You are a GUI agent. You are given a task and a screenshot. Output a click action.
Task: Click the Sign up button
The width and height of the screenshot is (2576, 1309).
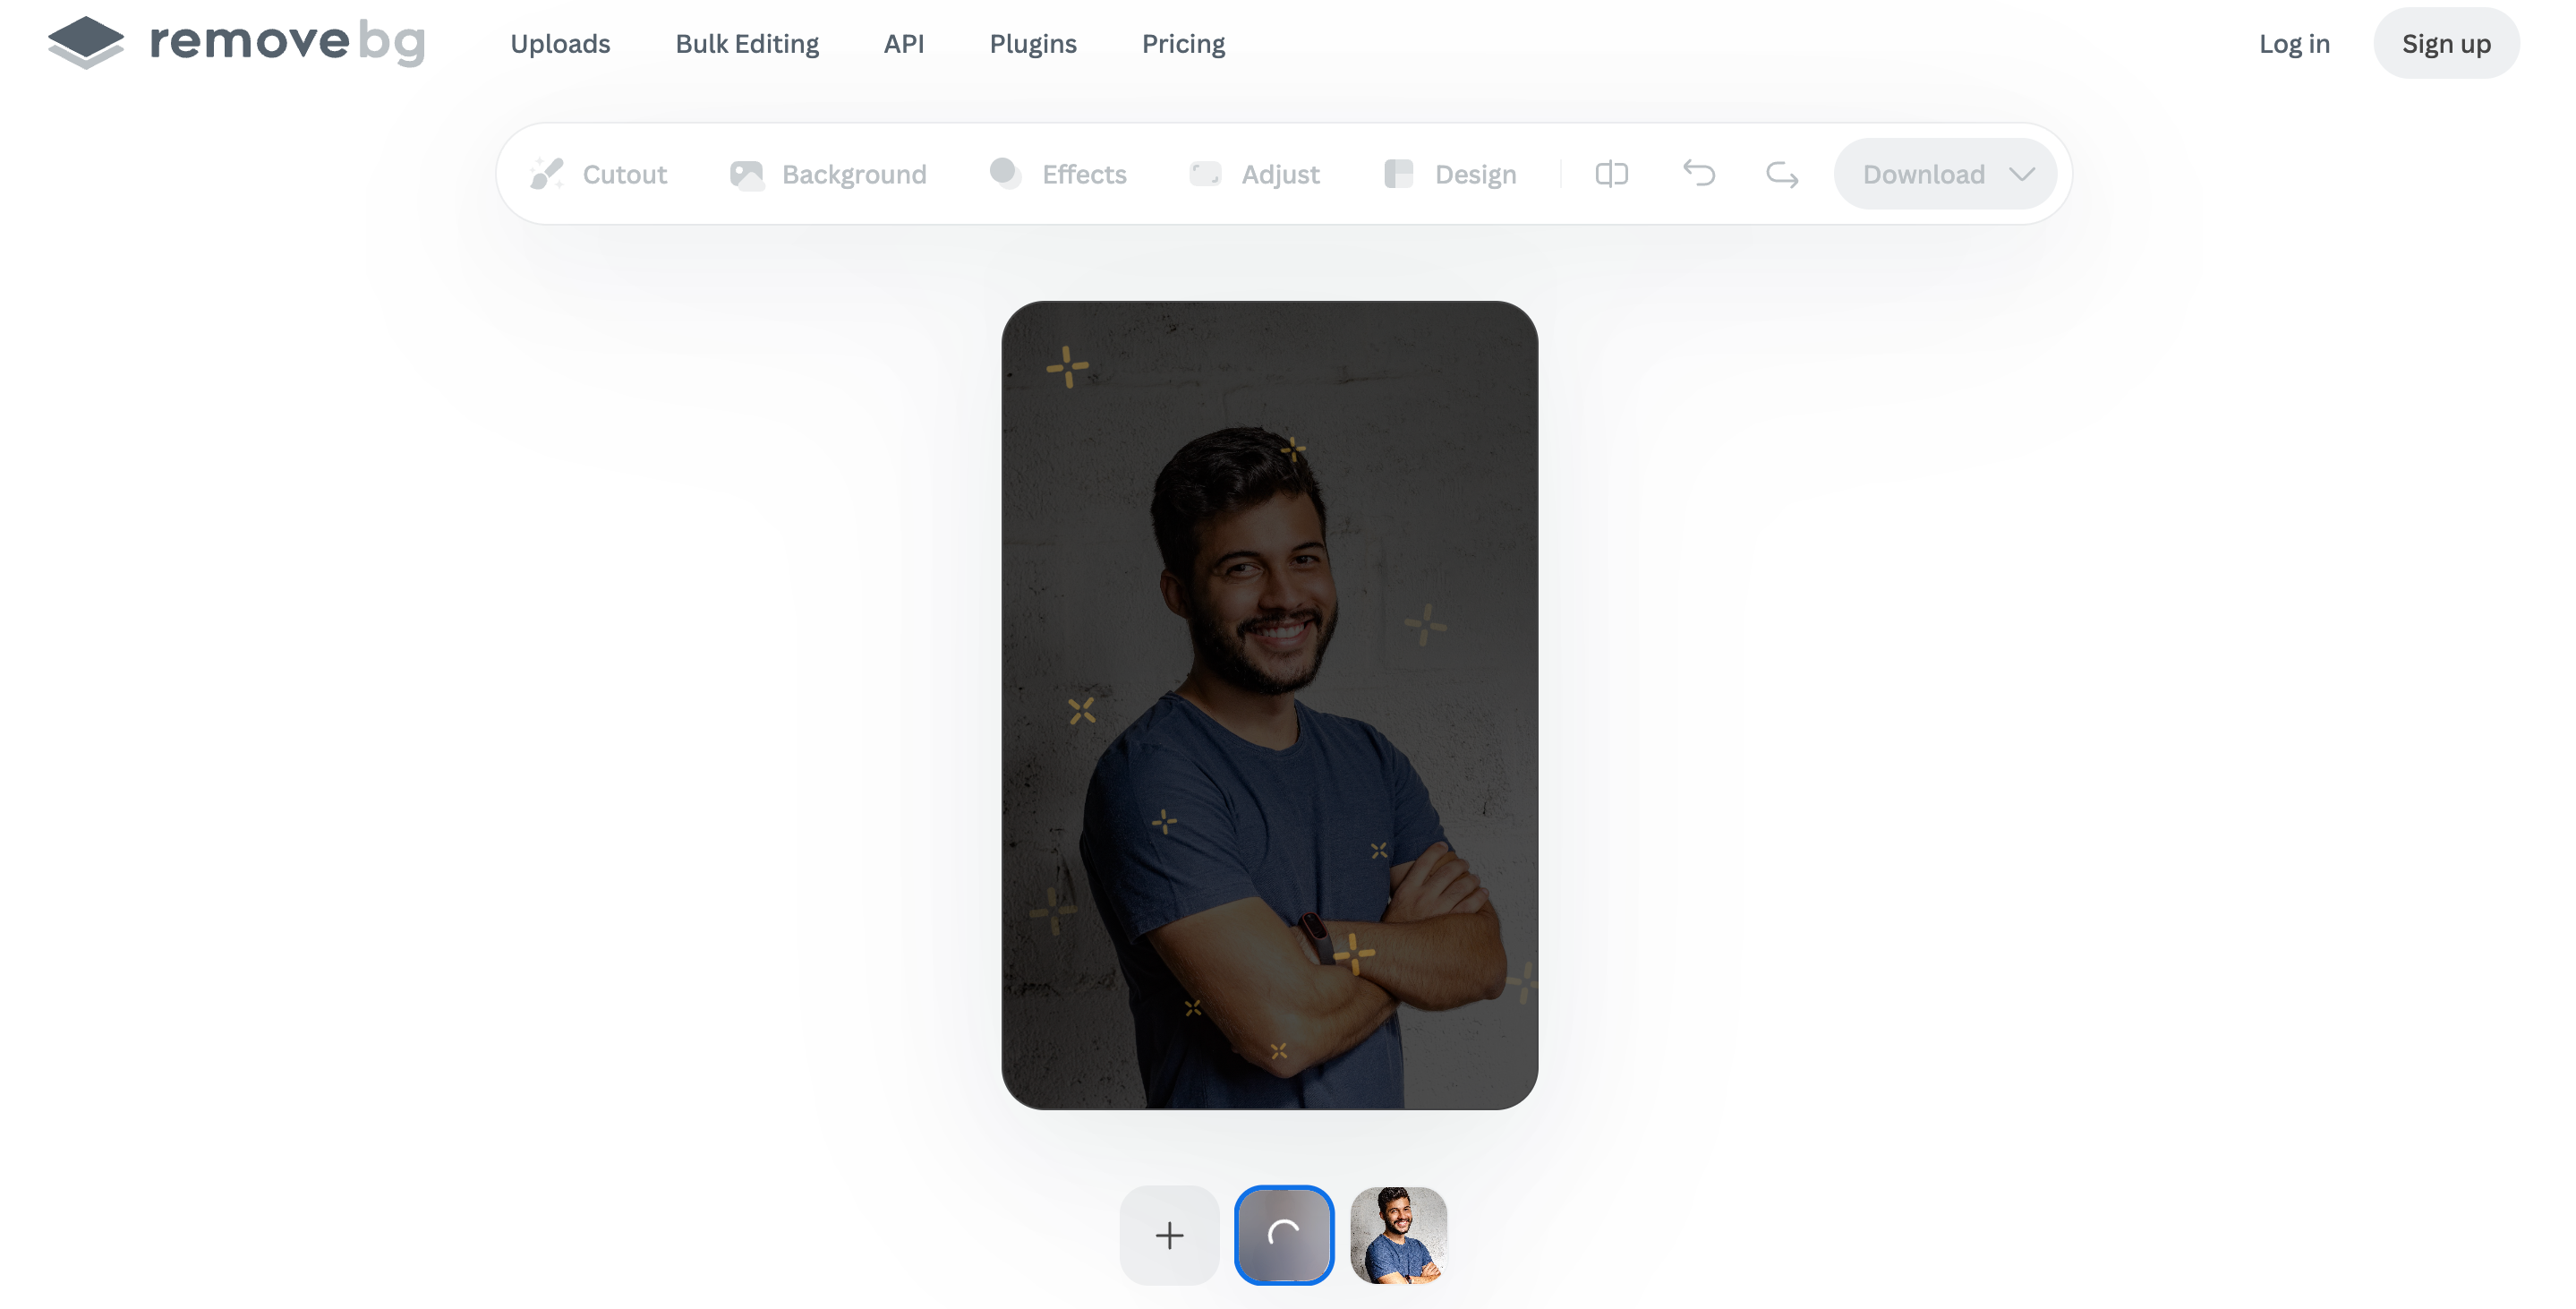tap(2446, 44)
